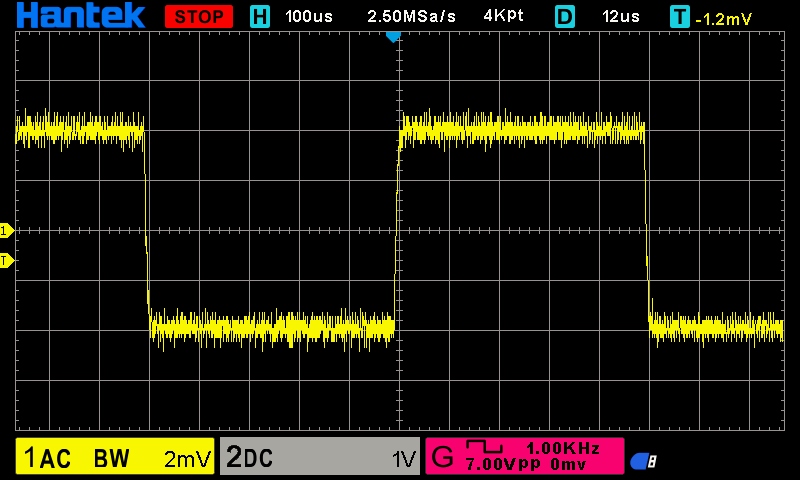This screenshot has height=480, width=800.
Task: Click the 1V channel 2 scale value
Action: coord(404,460)
